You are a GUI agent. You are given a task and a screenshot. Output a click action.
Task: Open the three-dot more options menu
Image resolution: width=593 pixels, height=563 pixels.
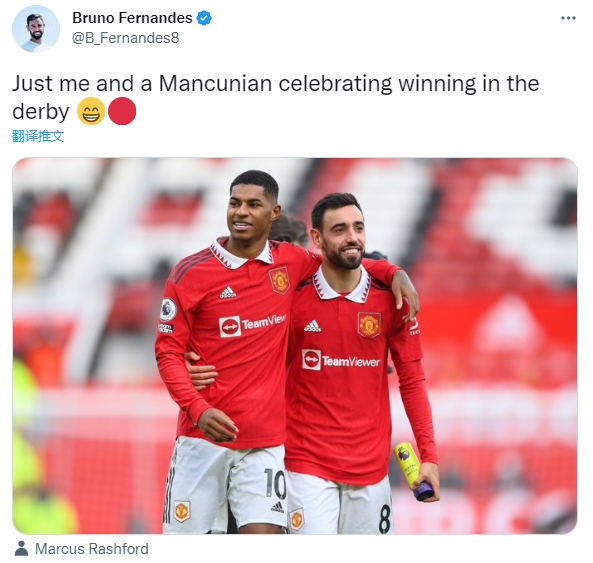coord(568,18)
